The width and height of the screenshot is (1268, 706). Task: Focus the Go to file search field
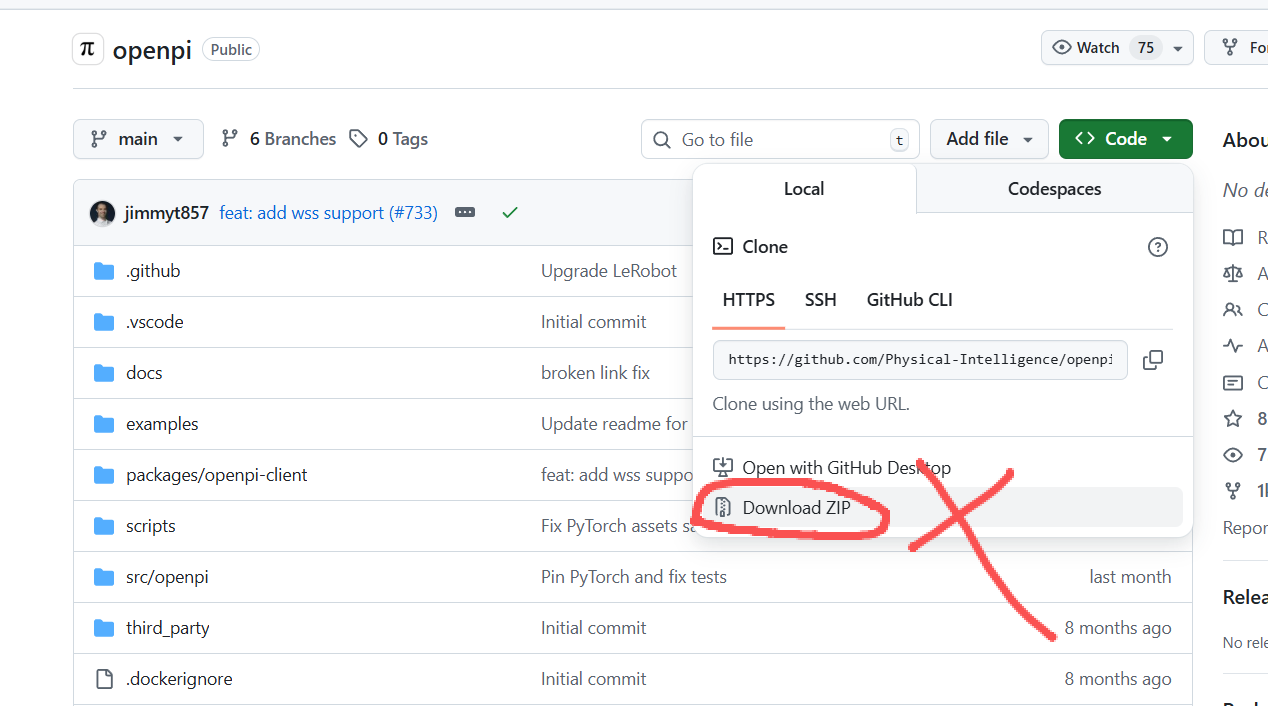click(x=780, y=139)
